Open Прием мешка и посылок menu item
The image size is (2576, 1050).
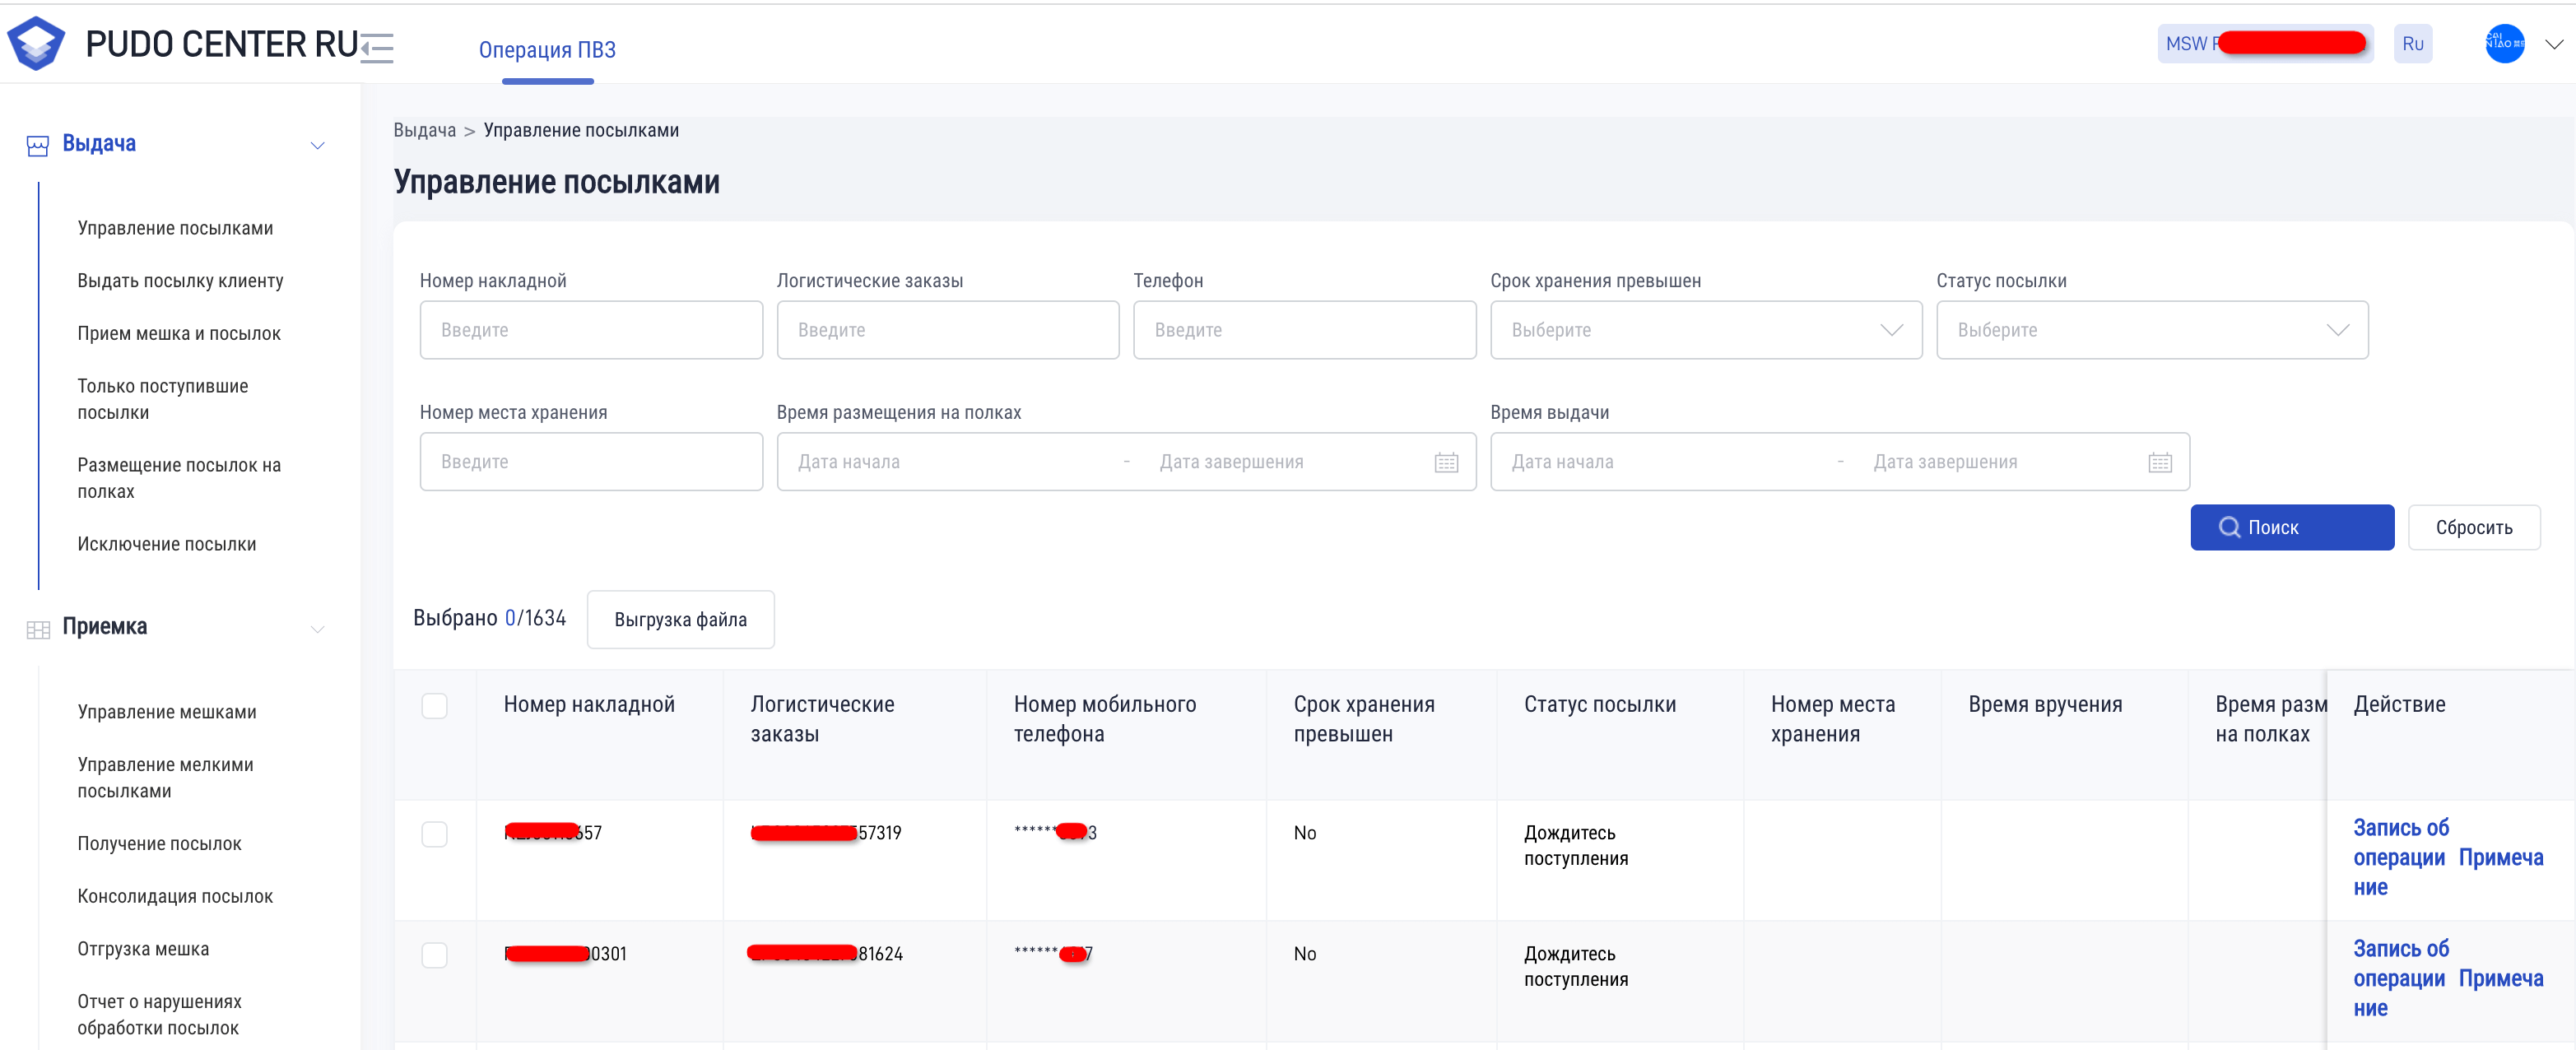point(179,334)
